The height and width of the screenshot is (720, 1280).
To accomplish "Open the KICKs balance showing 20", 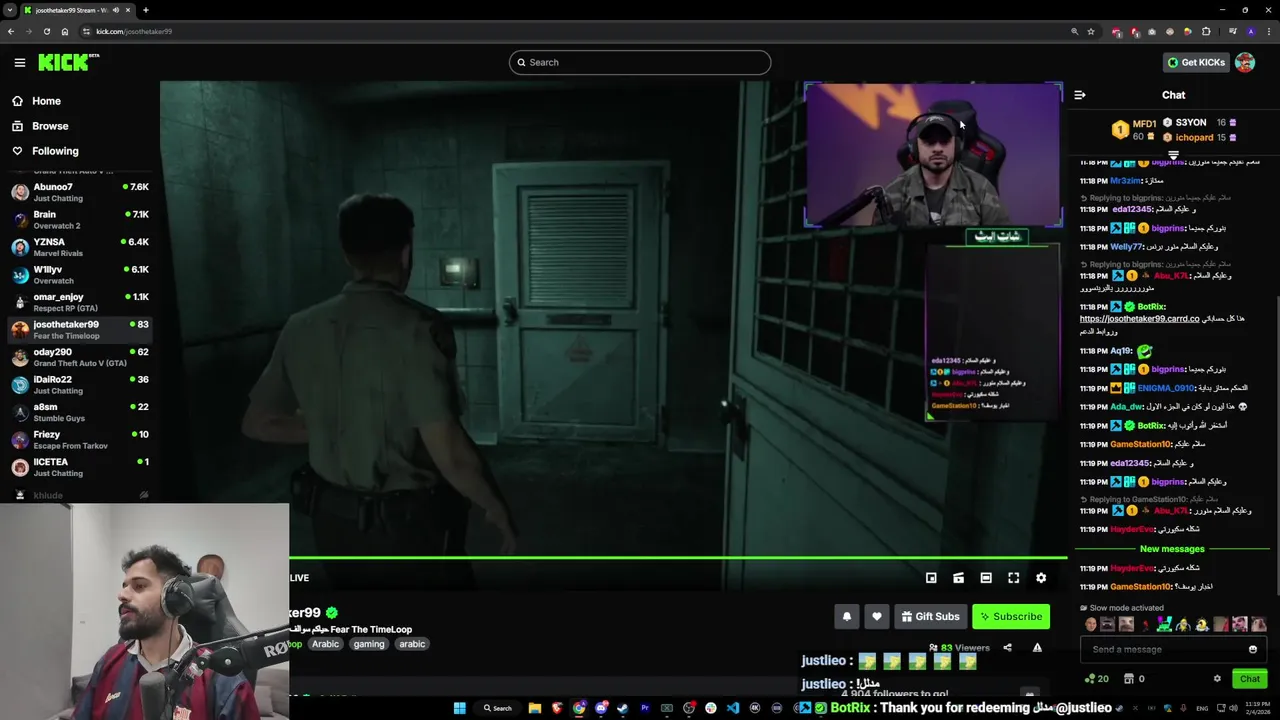I will pos(1096,679).
